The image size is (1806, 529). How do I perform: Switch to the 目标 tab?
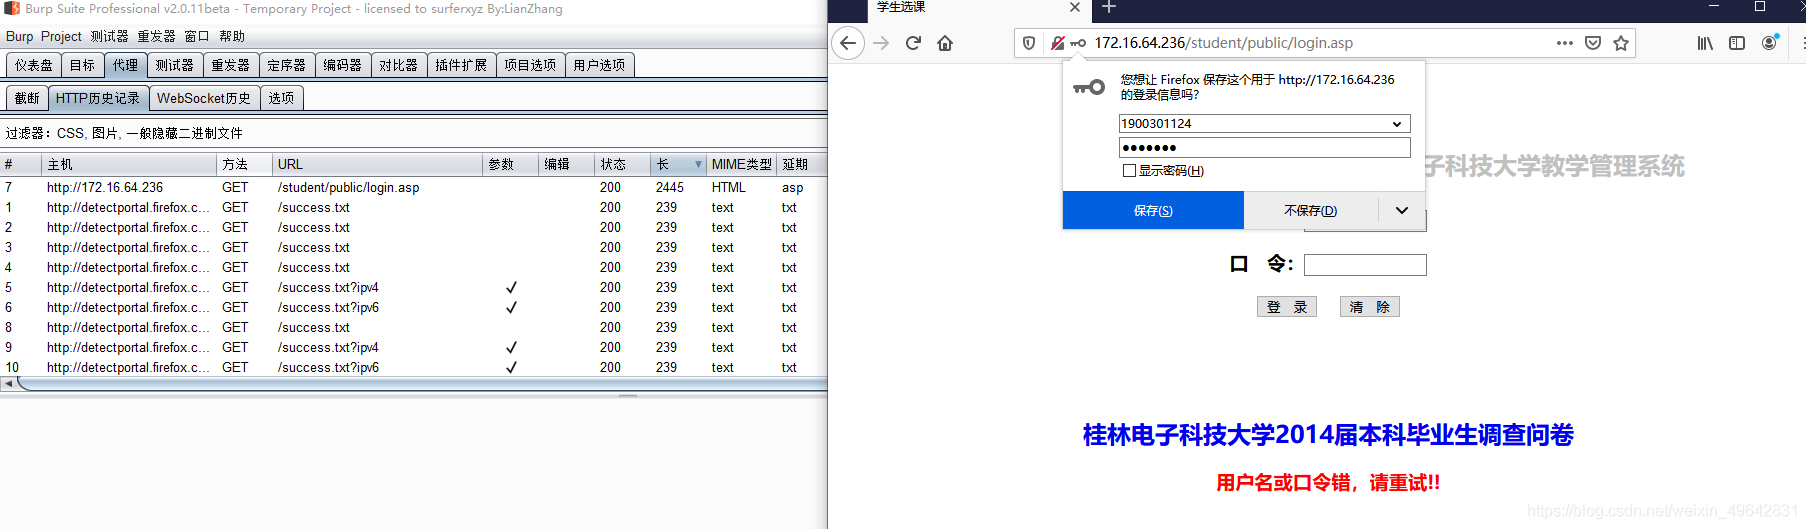[82, 65]
